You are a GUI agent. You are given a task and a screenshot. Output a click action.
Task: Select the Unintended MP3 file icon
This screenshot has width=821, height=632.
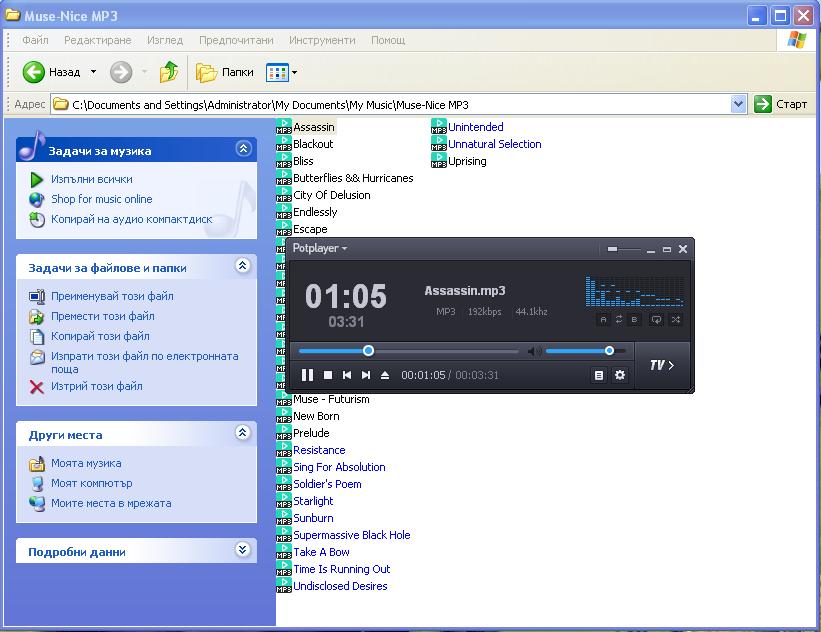click(x=439, y=127)
